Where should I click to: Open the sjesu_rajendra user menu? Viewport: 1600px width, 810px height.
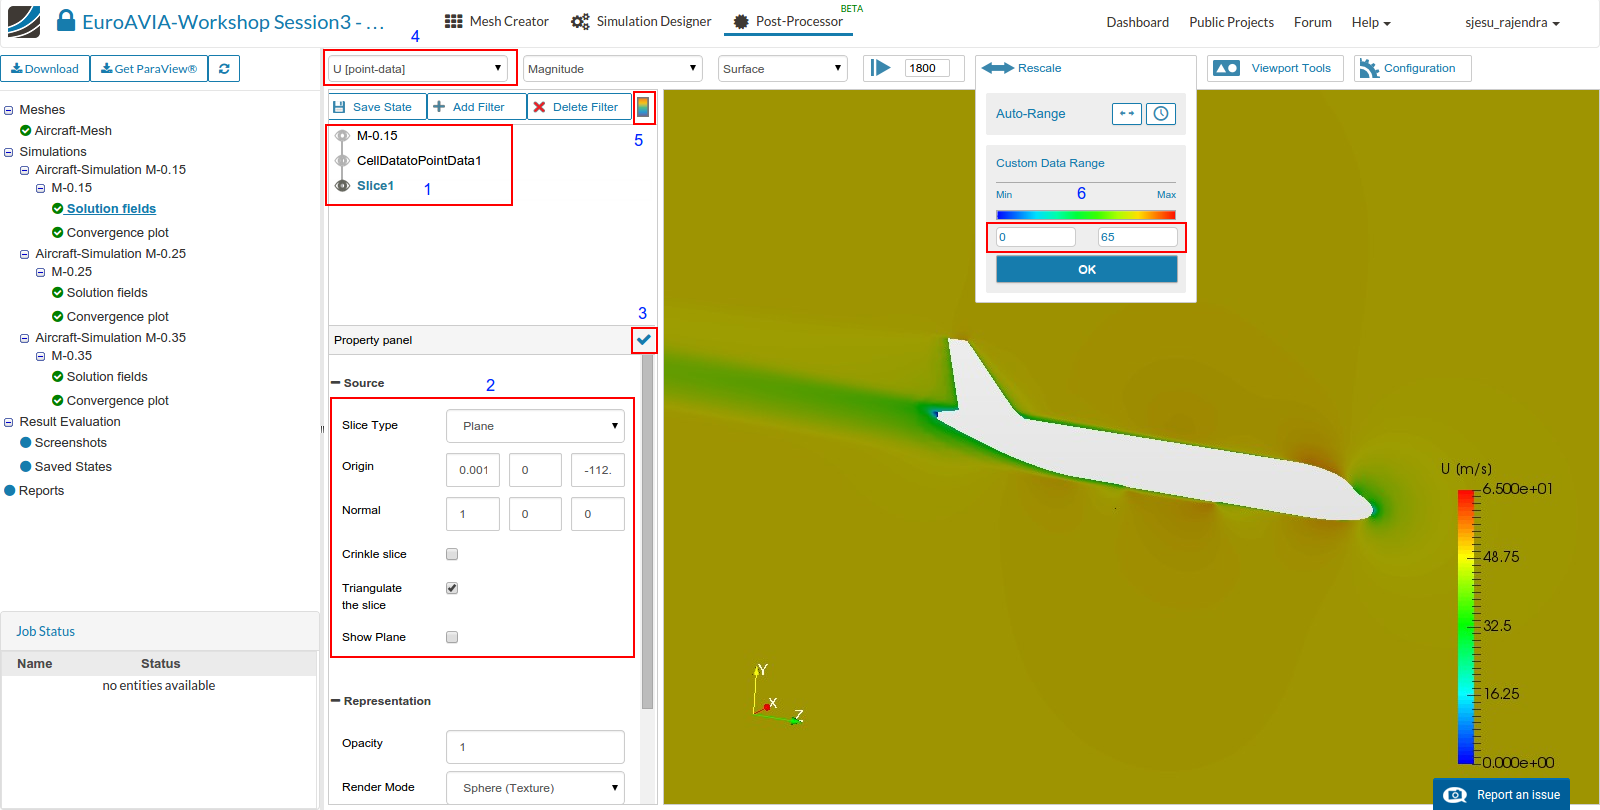1512,22
